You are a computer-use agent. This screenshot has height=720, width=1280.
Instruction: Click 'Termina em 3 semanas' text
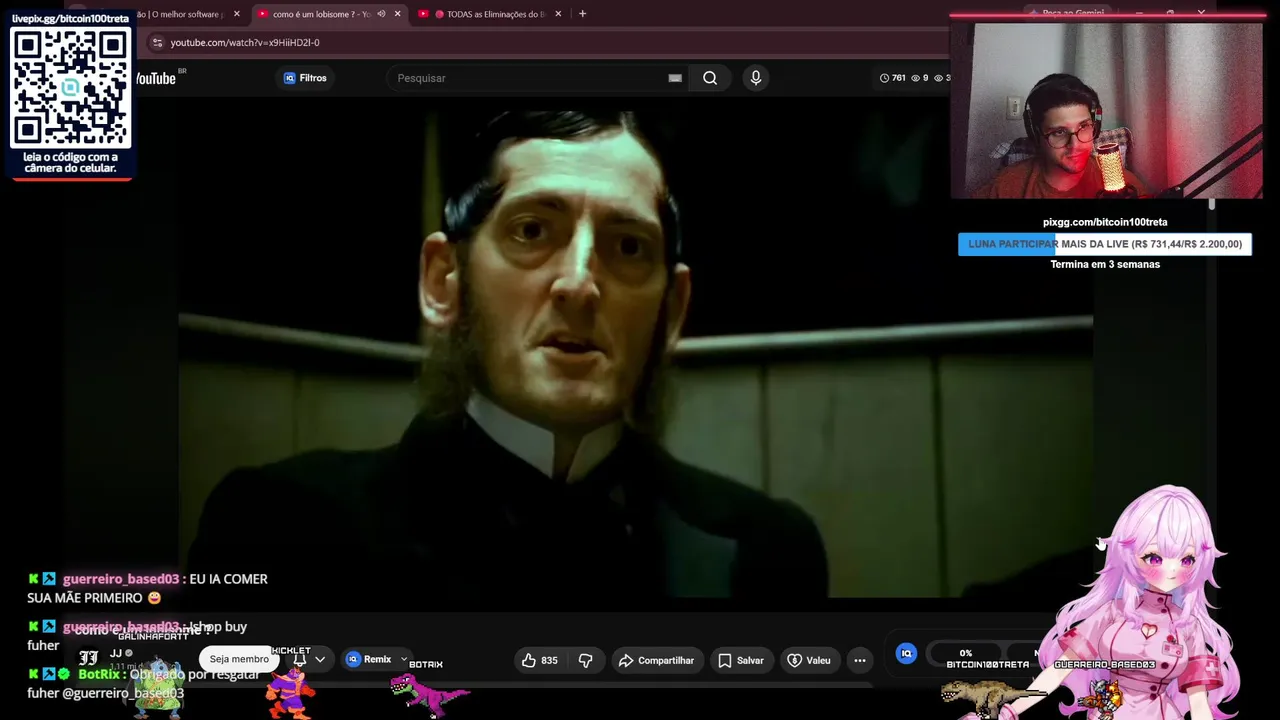1105,264
